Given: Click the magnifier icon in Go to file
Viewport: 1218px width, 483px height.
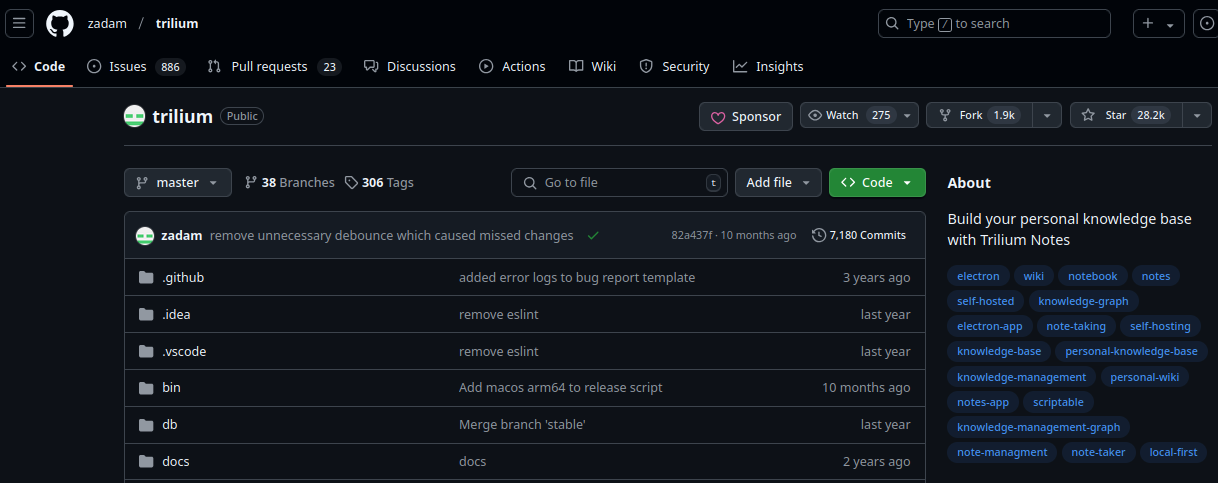Looking at the screenshot, I should 529,183.
